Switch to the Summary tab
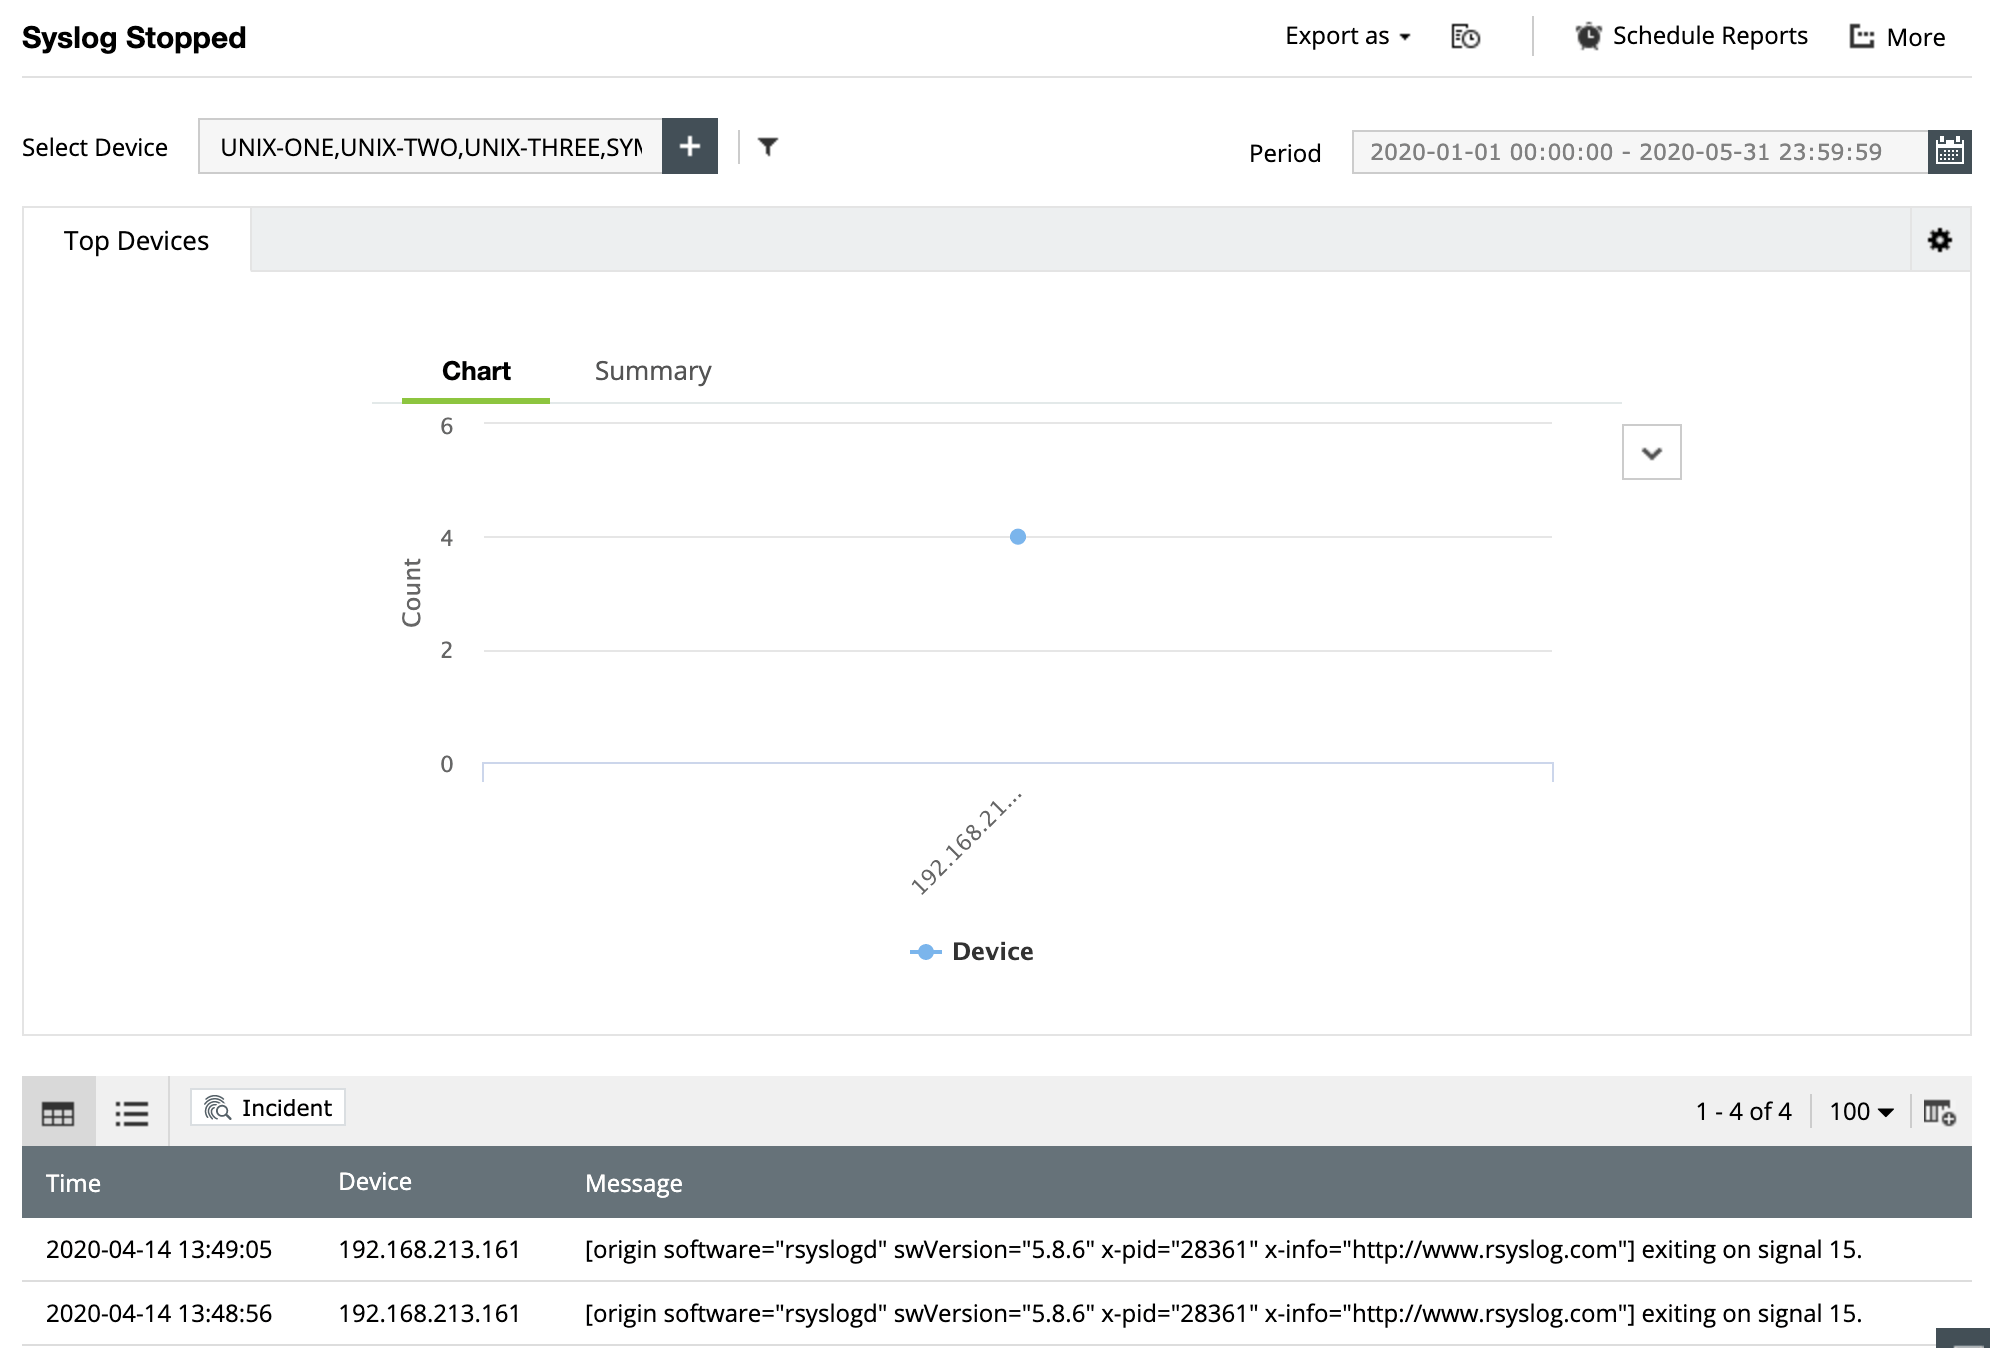This screenshot has height=1348, width=1990. (x=652, y=371)
